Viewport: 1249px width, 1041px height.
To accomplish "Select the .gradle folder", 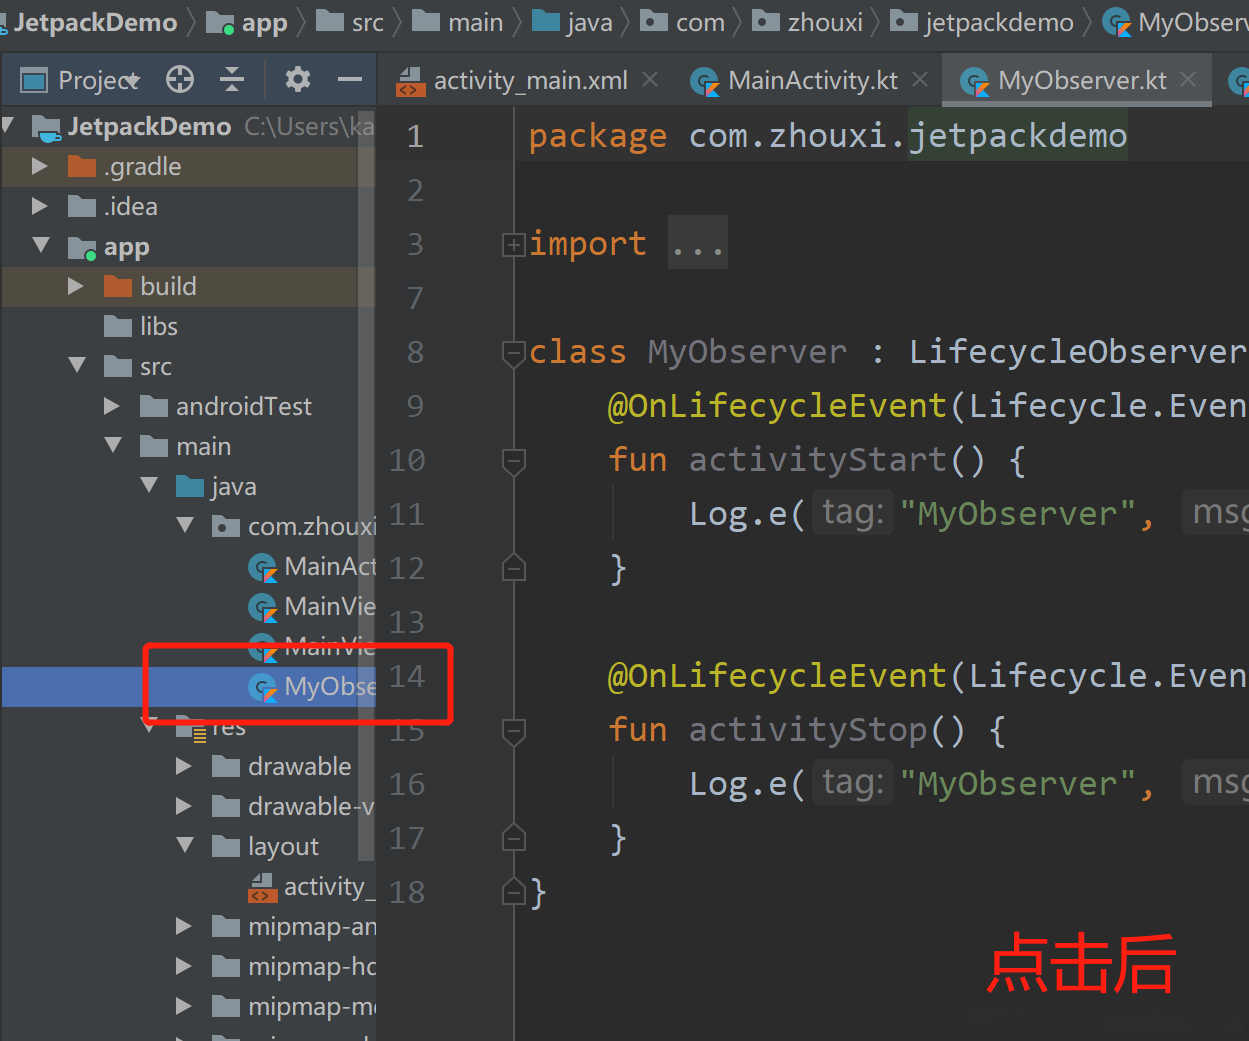I will pyautogui.click(x=188, y=166).
